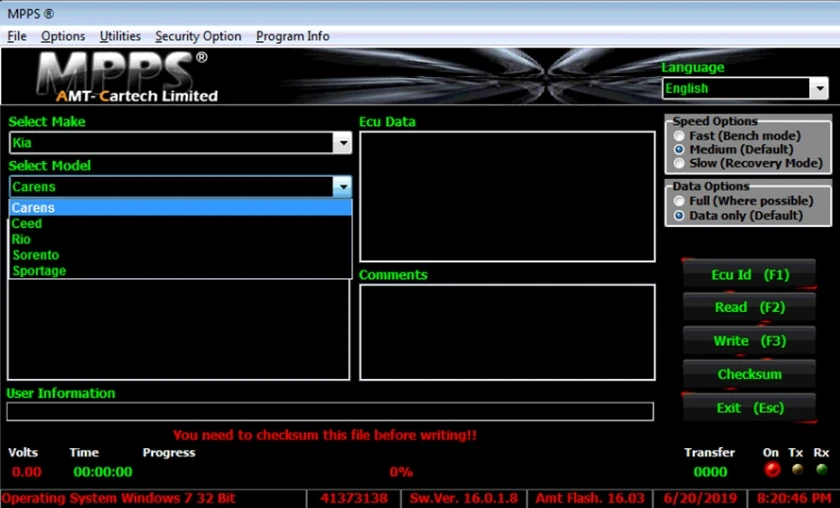The width and height of the screenshot is (840, 508).
Task: Click the 0000 transfer counter
Action: pyautogui.click(x=710, y=472)
